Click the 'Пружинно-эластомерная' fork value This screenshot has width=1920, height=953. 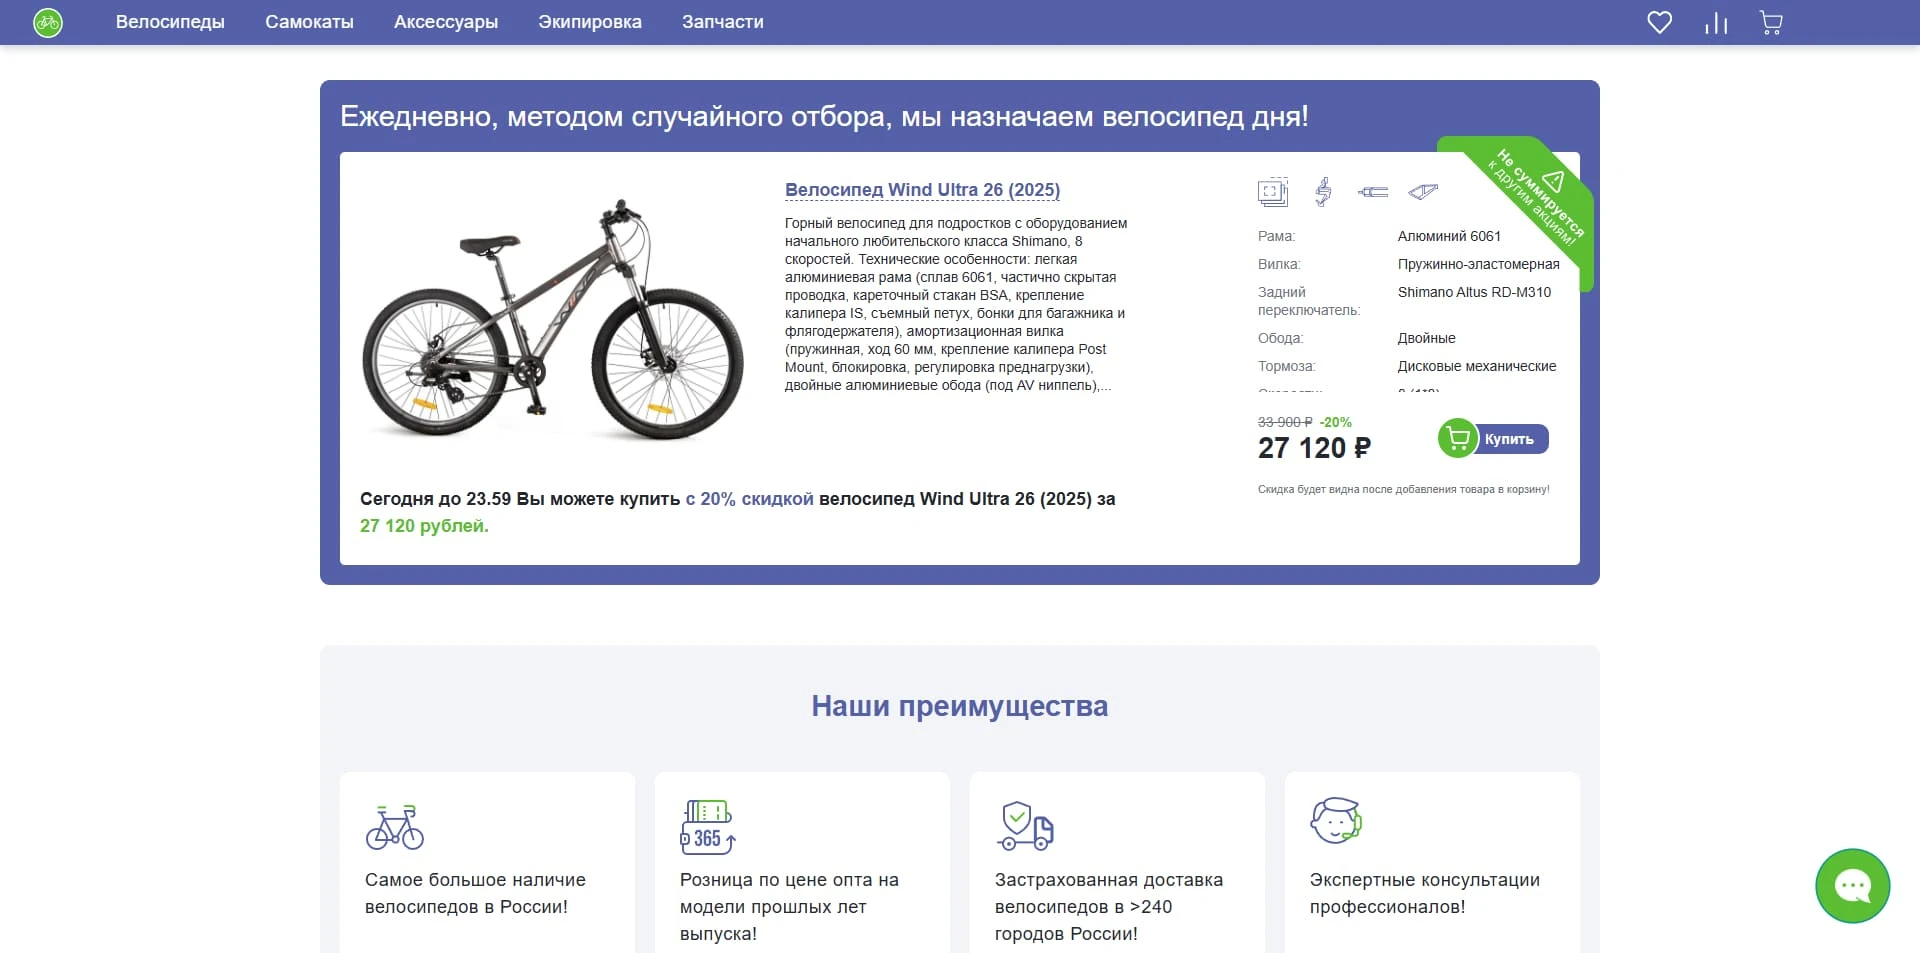(x=1478, y=265)
